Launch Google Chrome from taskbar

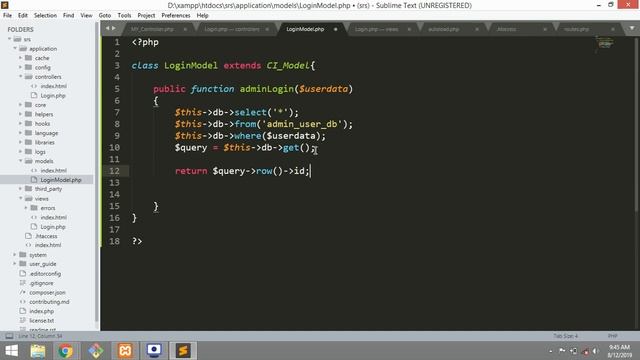pyautogui.click(x=65, y=351)
